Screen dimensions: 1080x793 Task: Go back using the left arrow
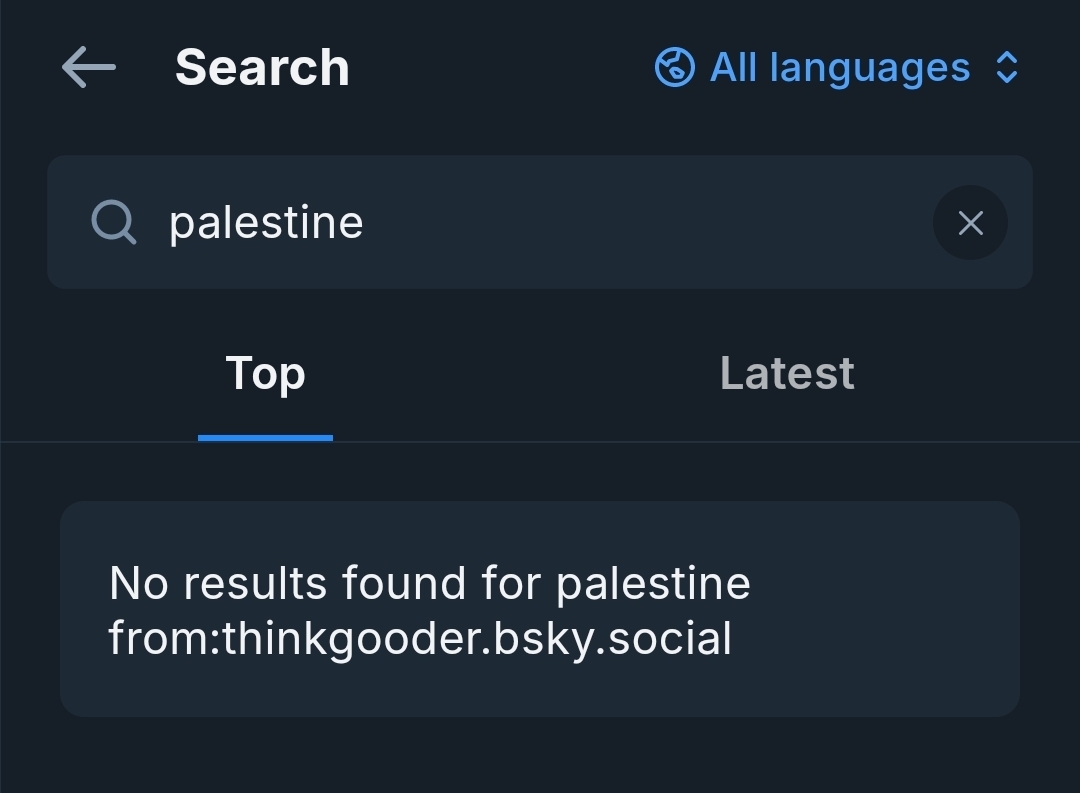coord(88,68)
